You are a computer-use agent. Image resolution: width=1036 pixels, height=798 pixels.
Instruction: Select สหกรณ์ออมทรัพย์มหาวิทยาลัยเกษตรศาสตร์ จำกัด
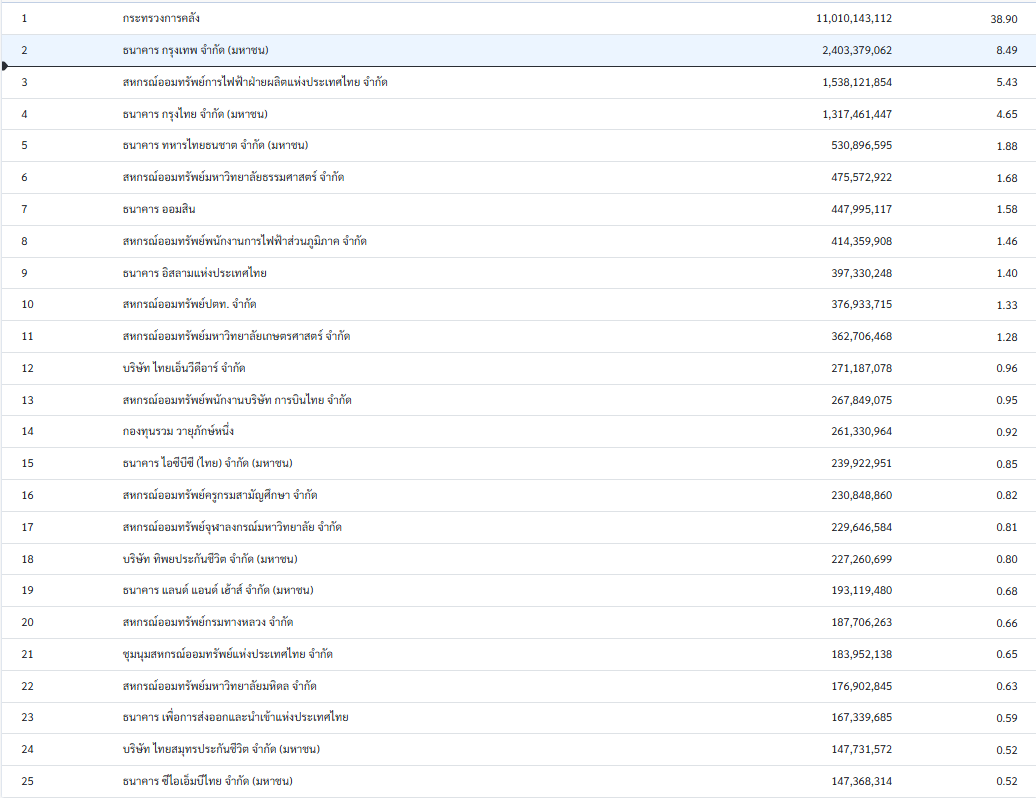(237, 336)
